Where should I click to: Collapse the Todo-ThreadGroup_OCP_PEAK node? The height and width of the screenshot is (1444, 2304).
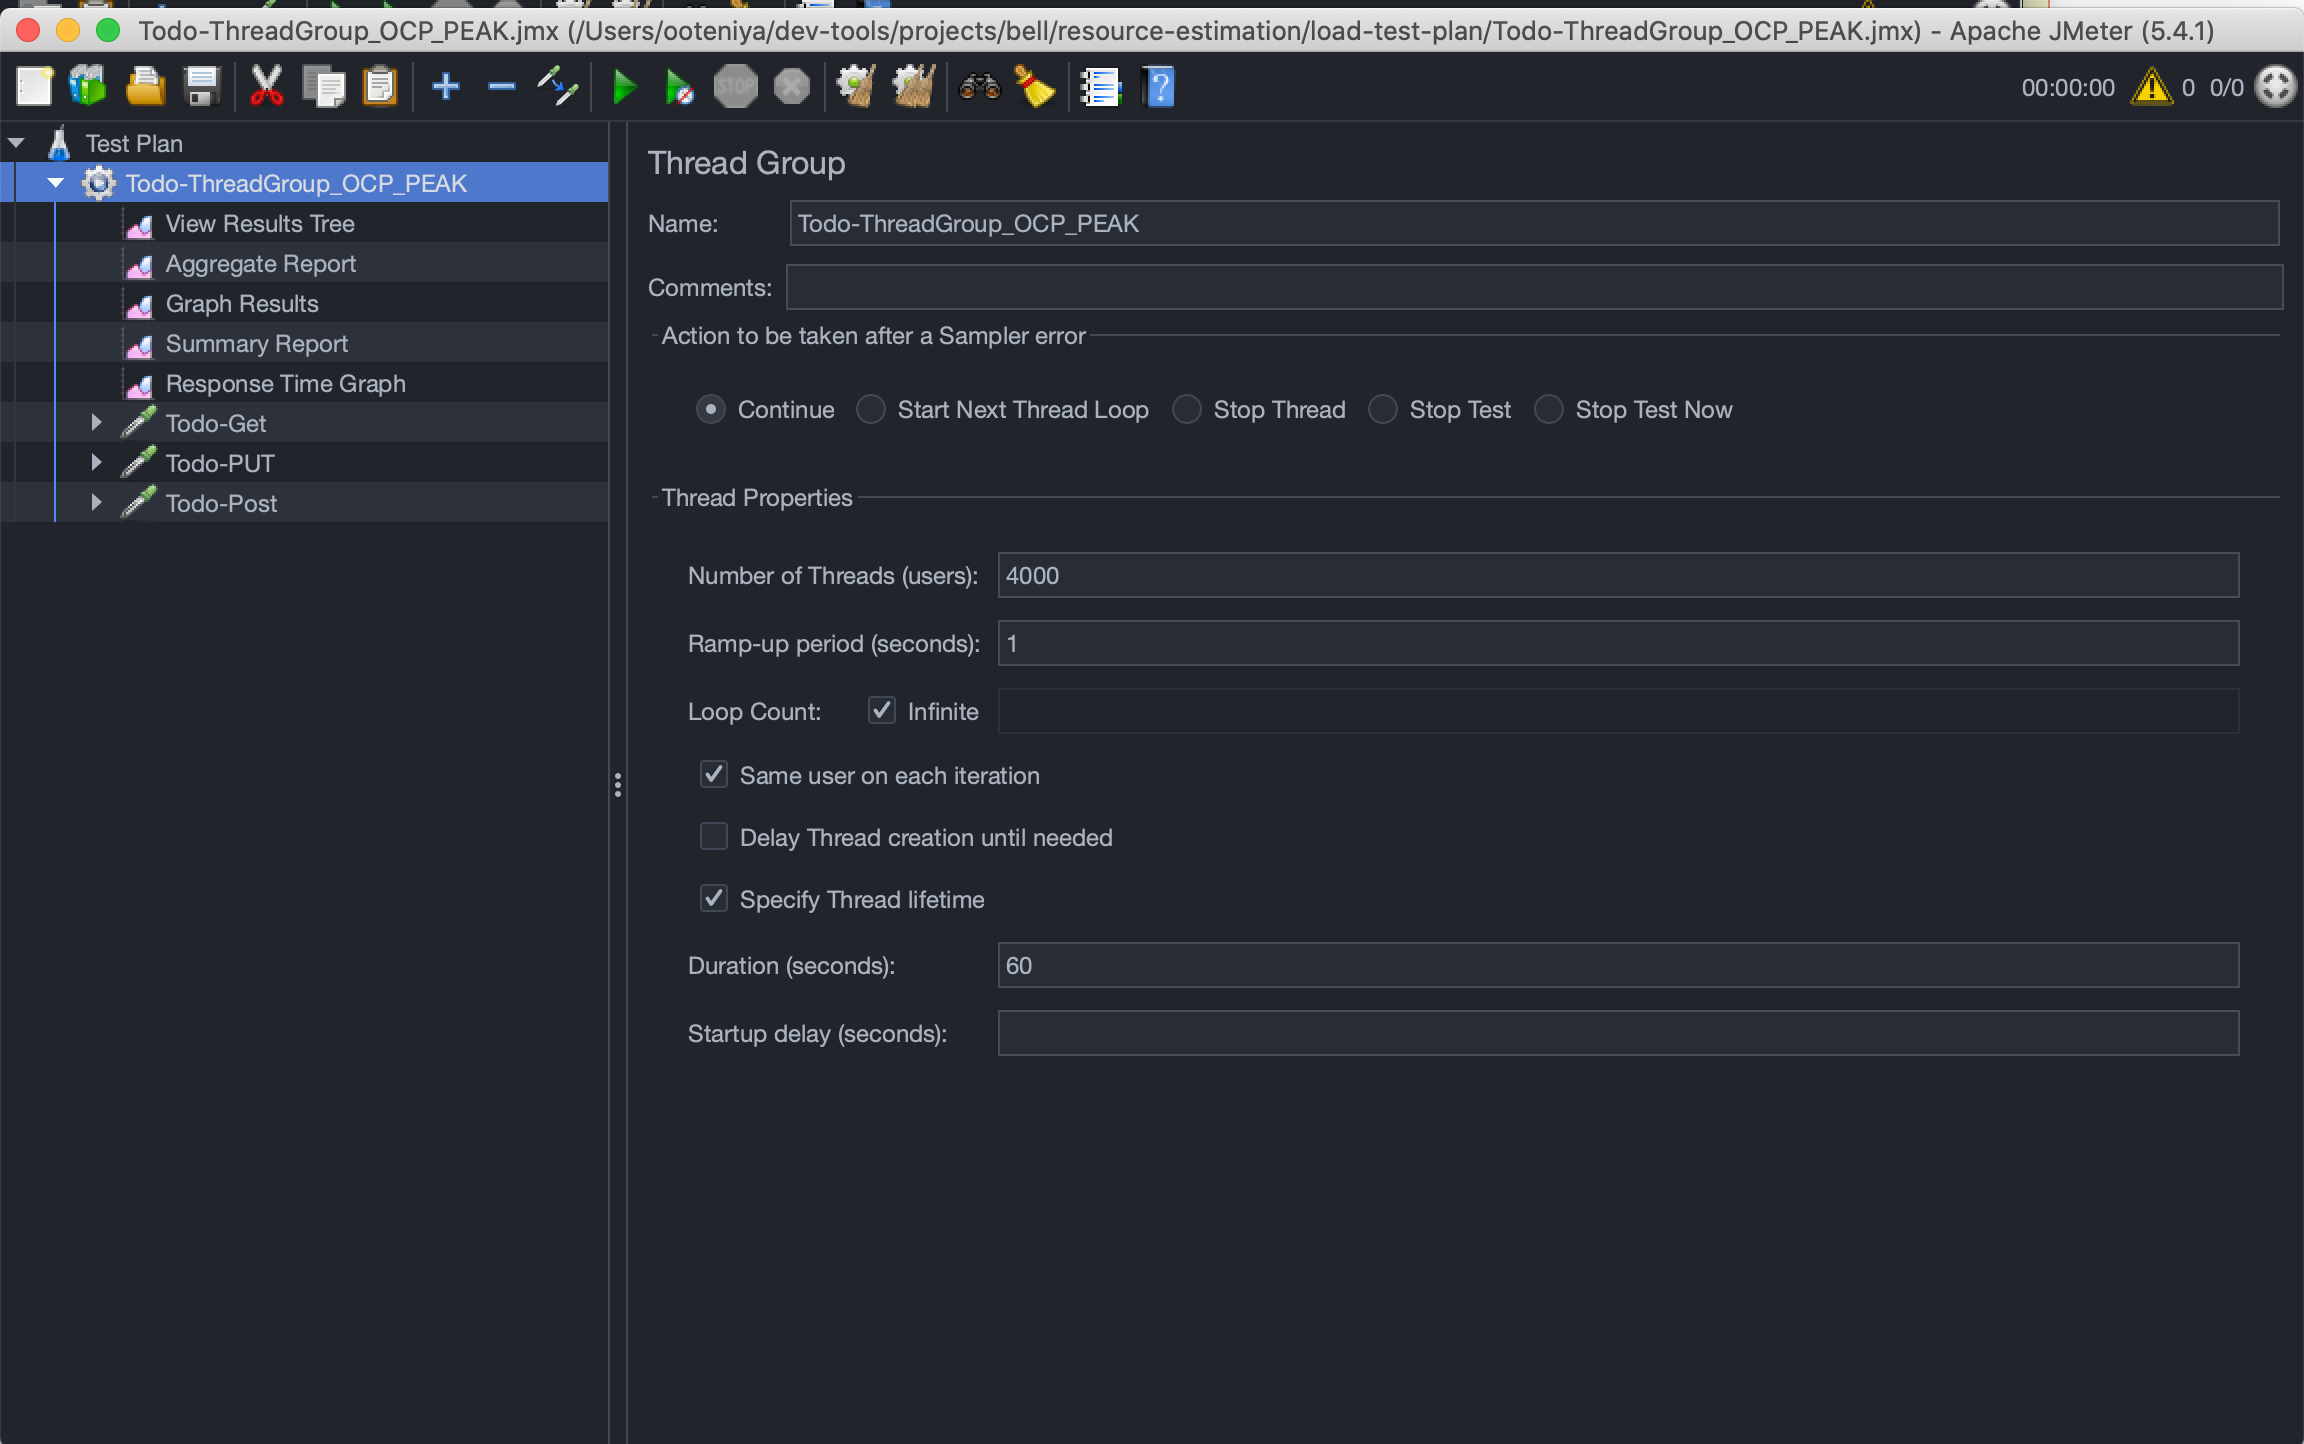56,183
